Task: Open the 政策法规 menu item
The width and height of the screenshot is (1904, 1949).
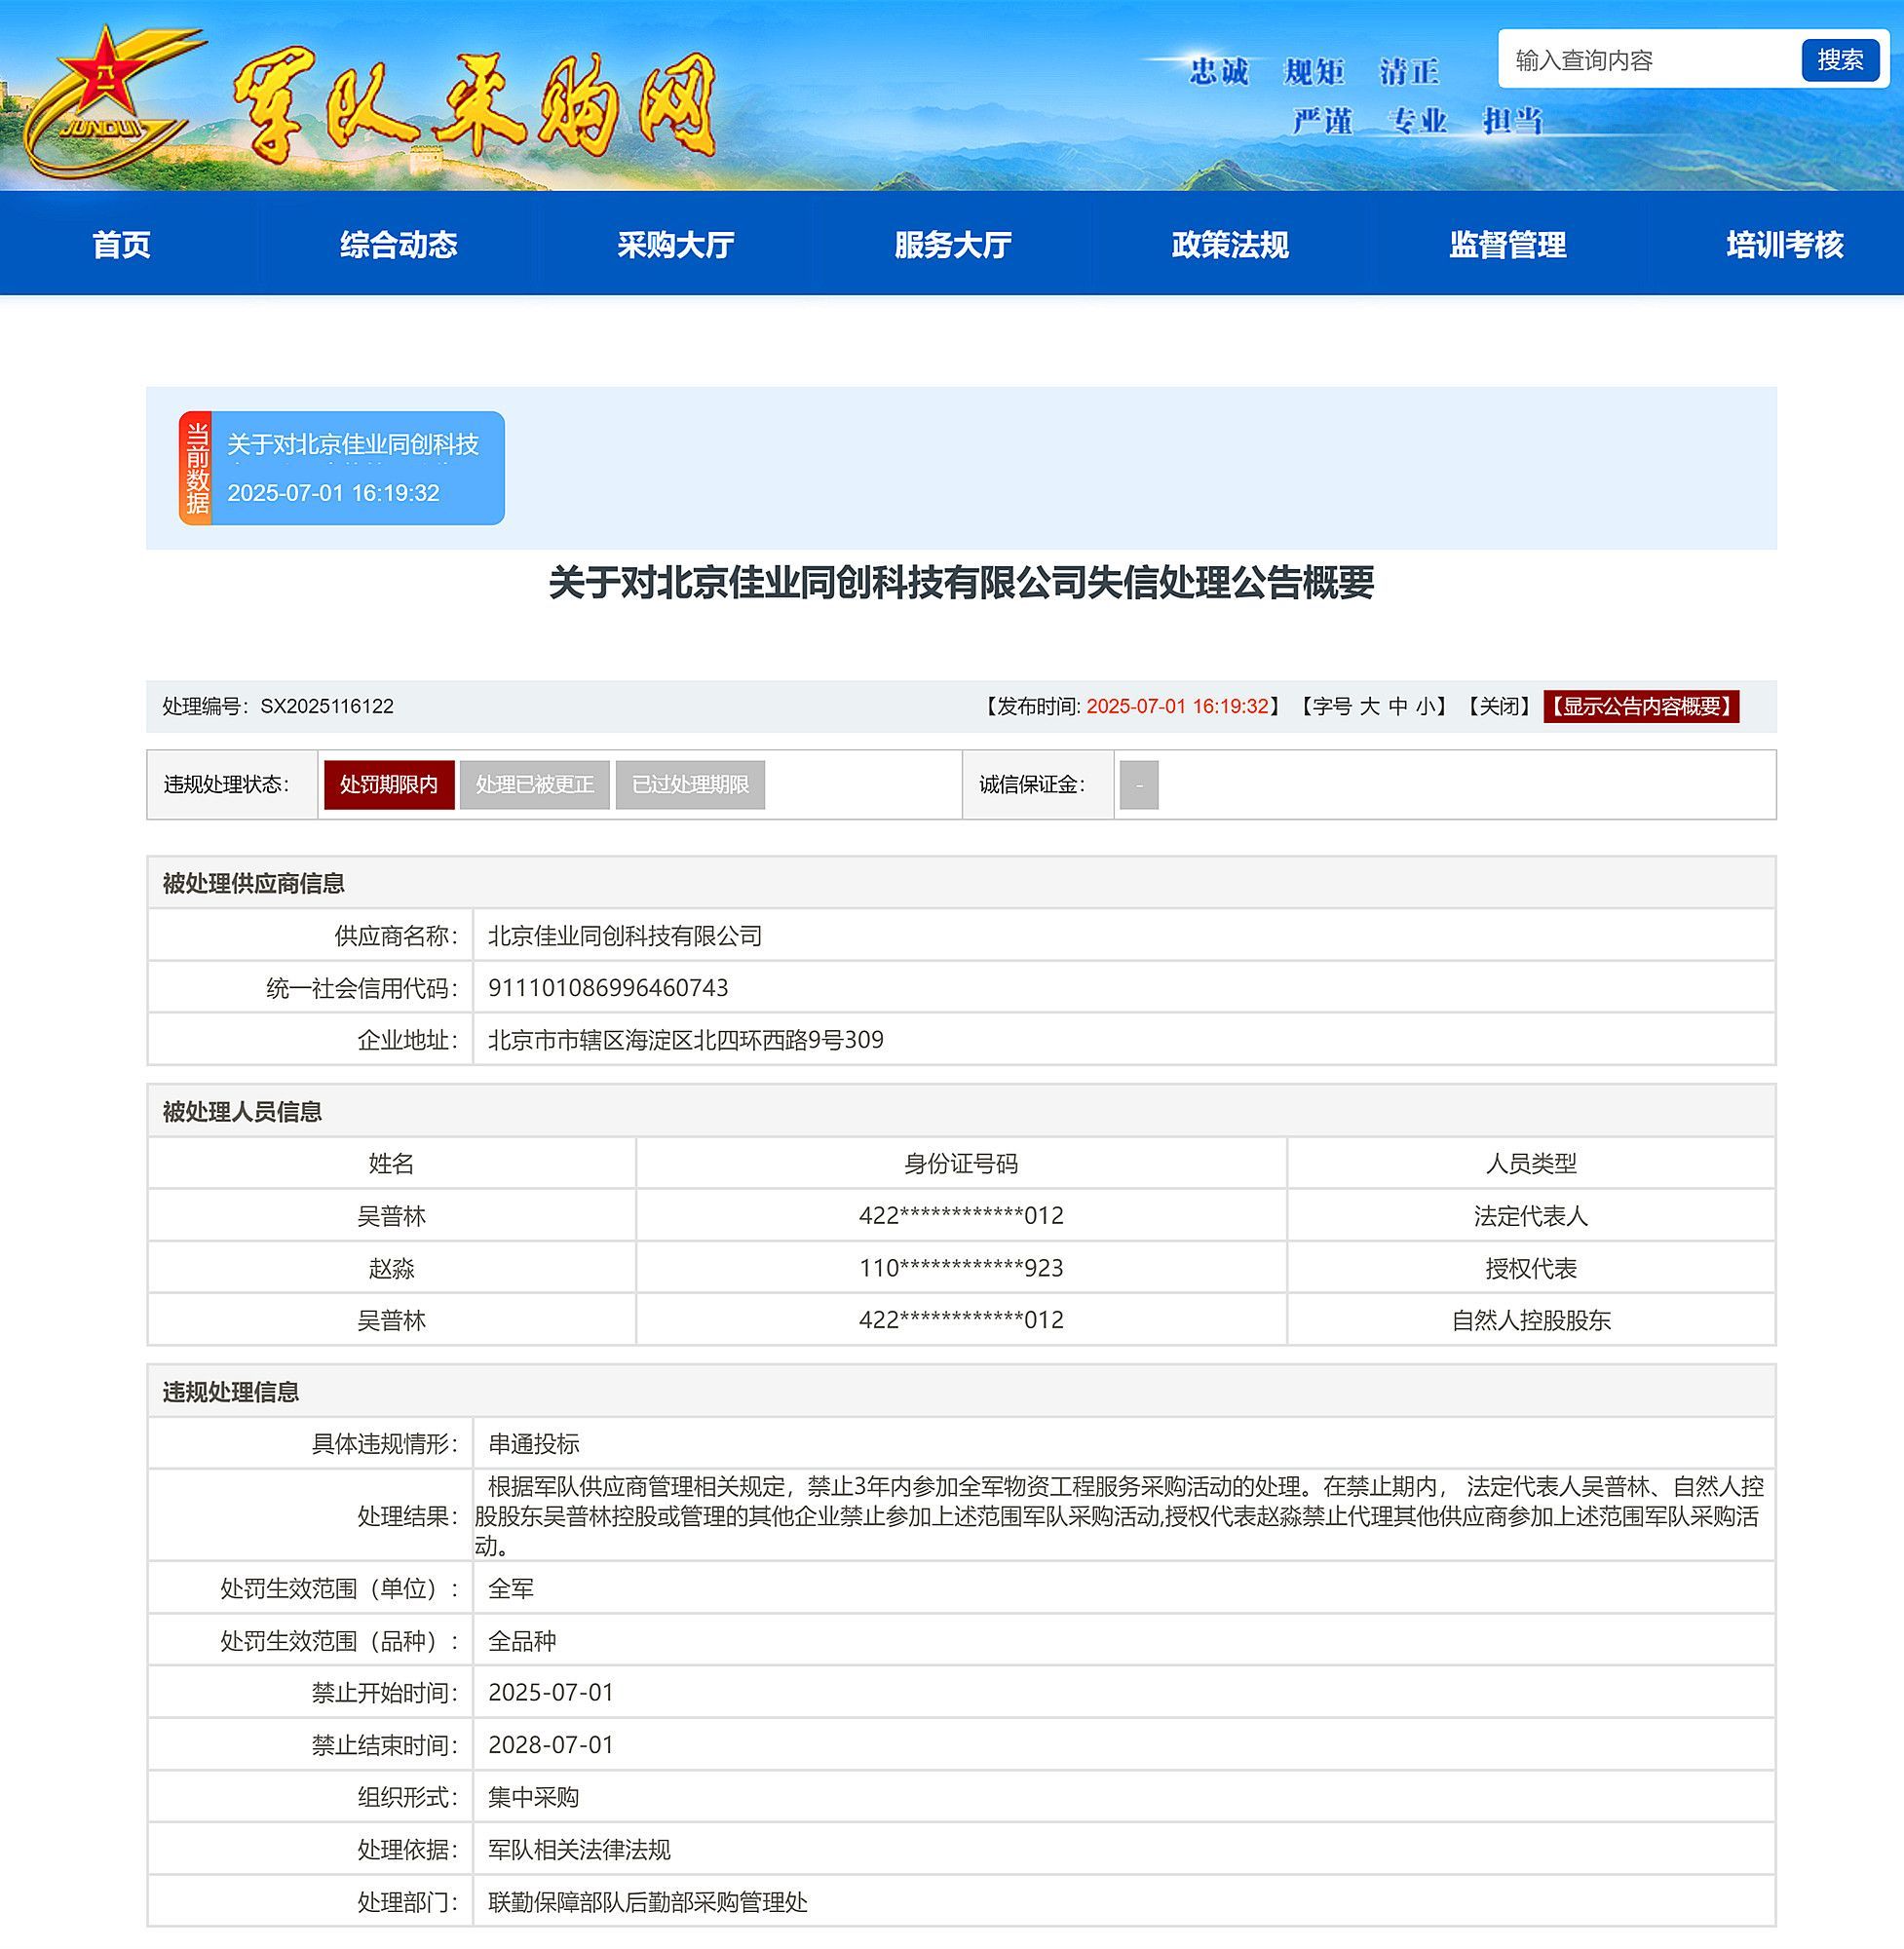Action: pyautogui.click(x=1230, y=244)
